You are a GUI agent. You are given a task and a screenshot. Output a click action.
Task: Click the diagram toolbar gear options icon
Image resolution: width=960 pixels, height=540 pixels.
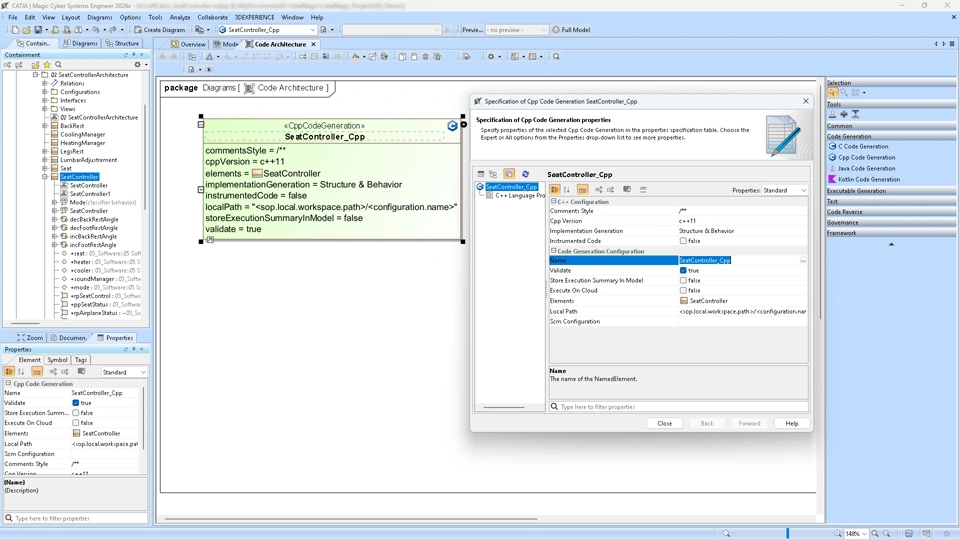coord(491,56)
